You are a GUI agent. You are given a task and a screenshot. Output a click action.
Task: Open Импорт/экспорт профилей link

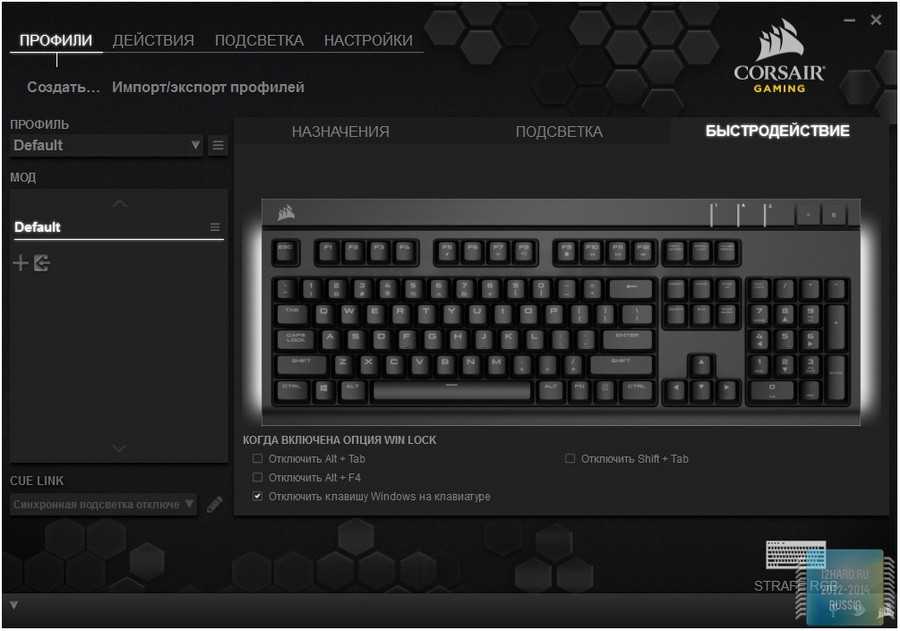click(x=208, y=87)
